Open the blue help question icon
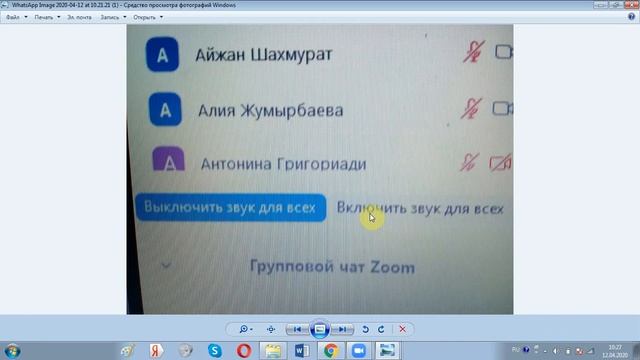This screenshot has width=640, height=360. tap(631, 17)
